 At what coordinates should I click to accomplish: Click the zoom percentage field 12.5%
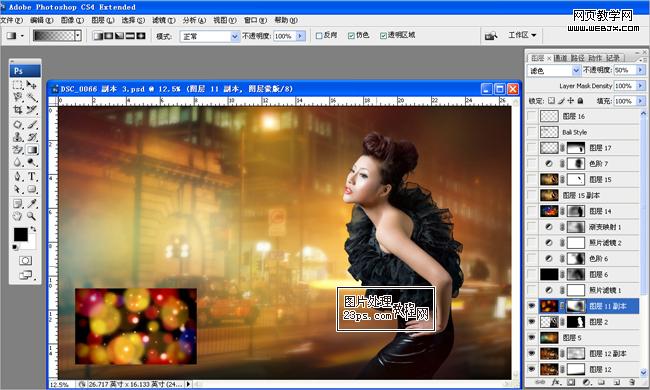coord(59,385)
